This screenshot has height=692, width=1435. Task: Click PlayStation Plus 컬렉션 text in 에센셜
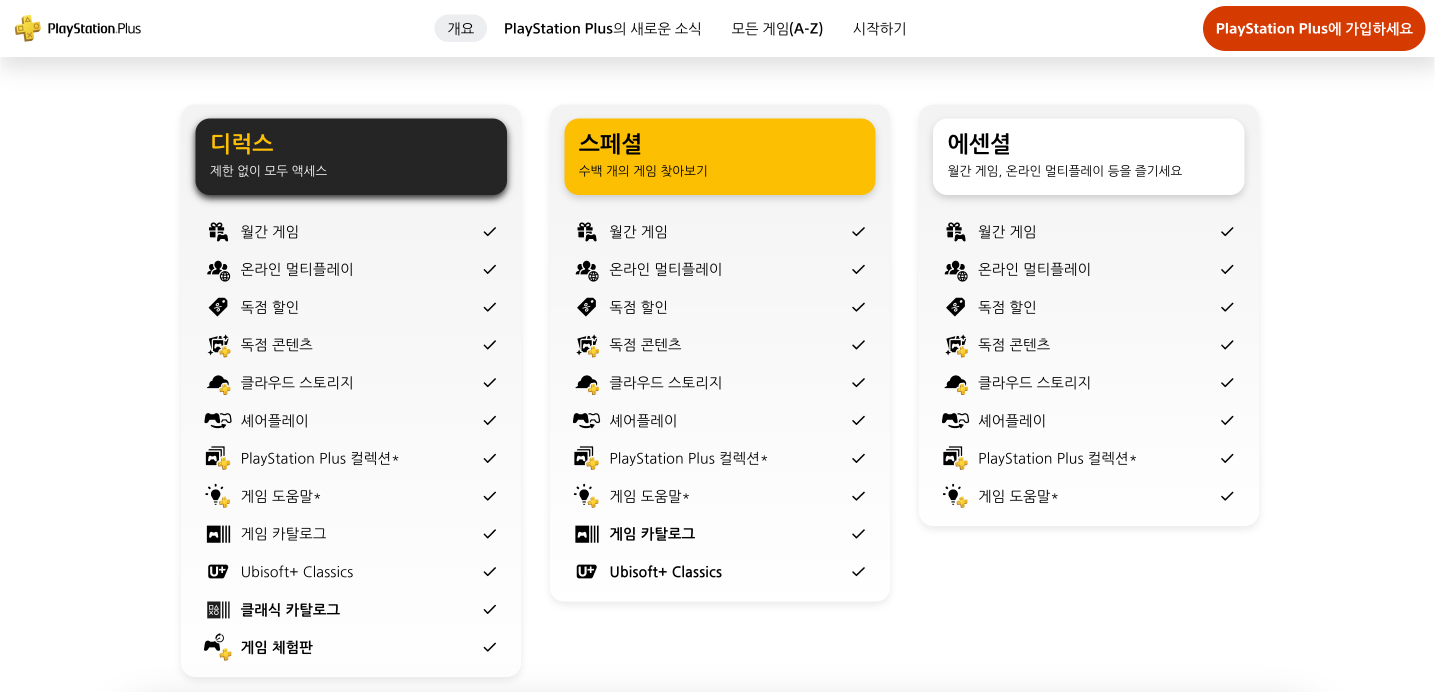coord(1057,458)
